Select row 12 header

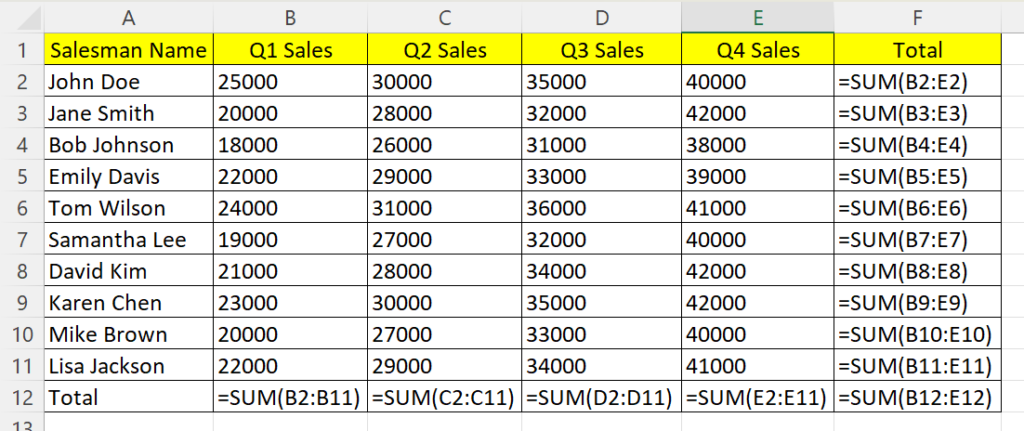tap(22, 398)
